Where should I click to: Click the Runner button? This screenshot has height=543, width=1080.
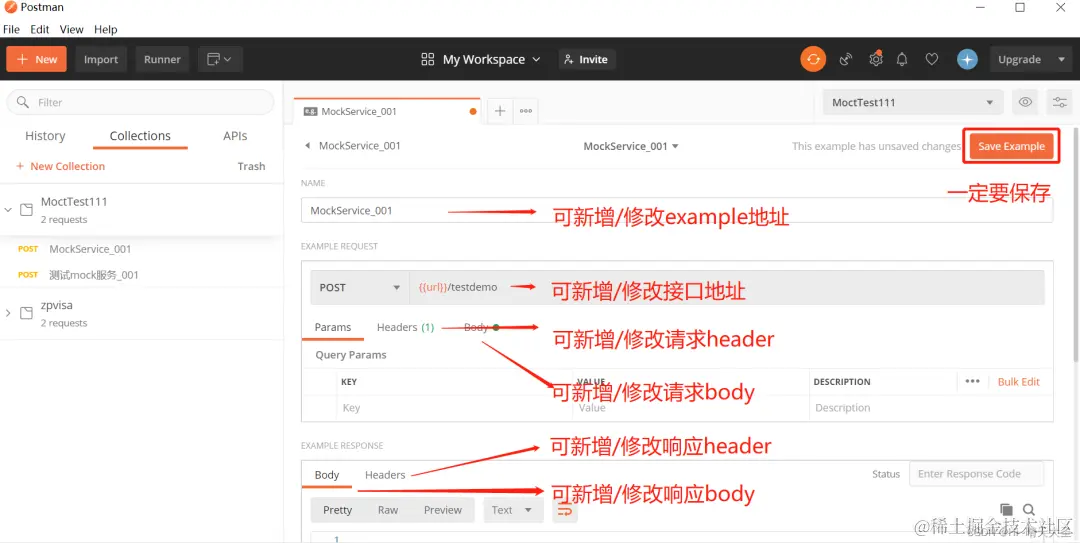coord(162,59)
